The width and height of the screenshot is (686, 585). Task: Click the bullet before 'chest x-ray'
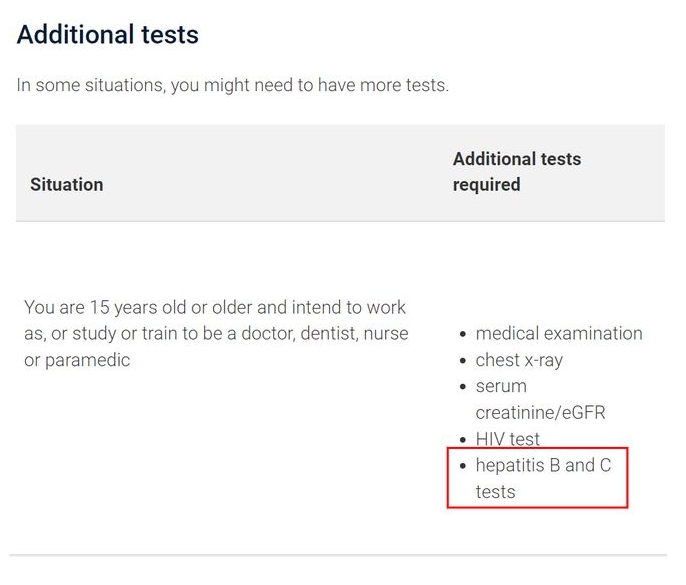463,361
